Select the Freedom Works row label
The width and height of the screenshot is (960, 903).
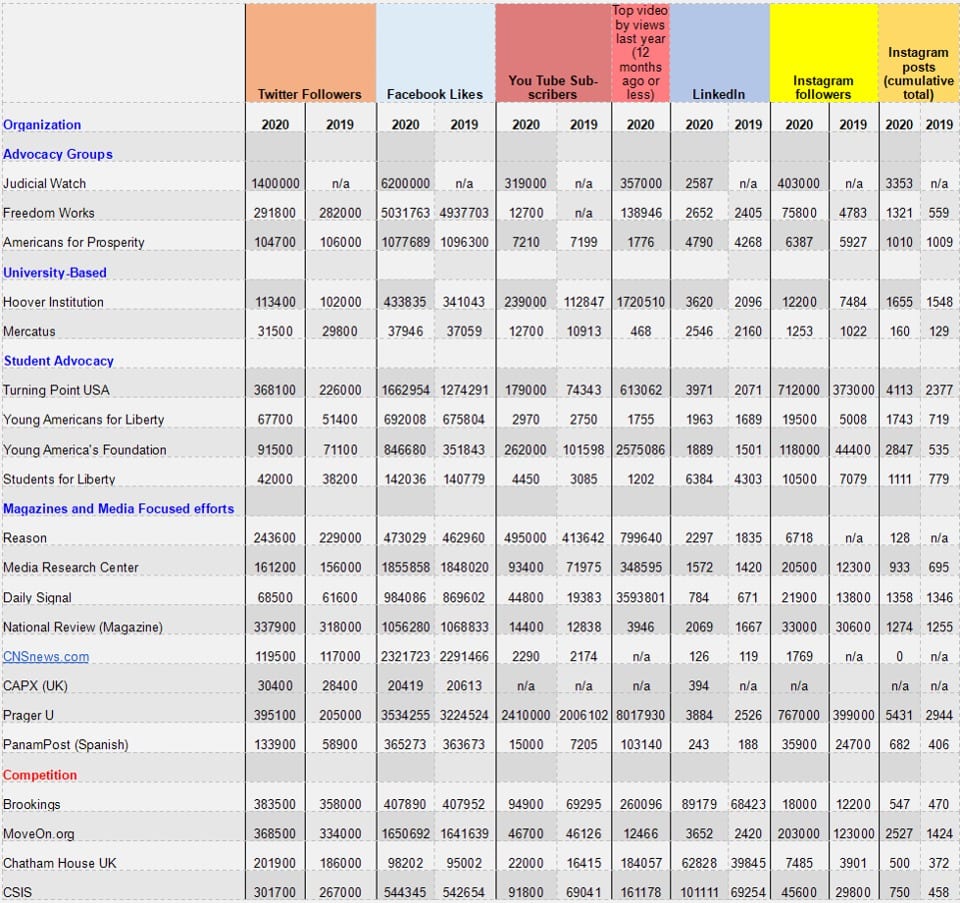click(48, 212)
